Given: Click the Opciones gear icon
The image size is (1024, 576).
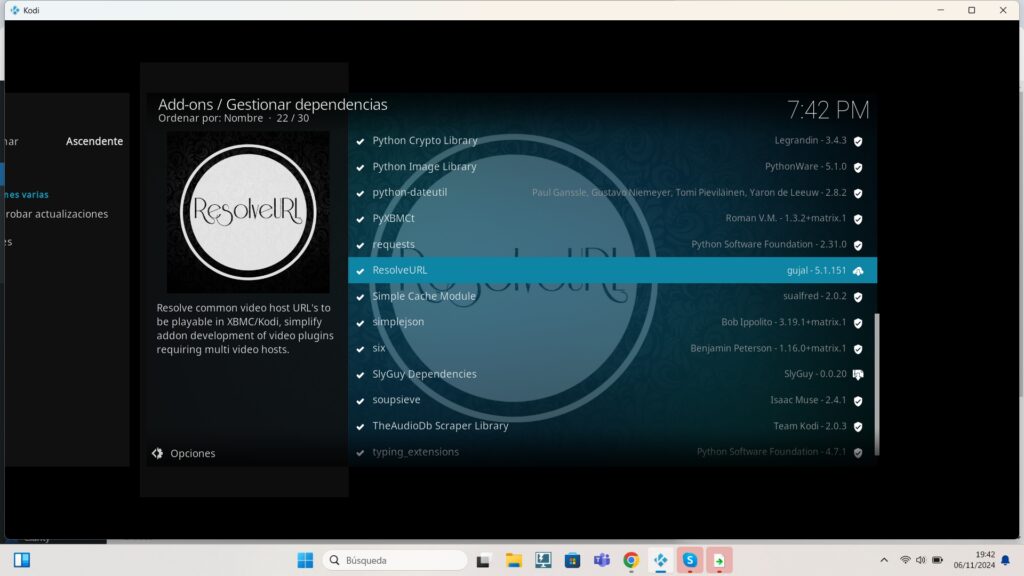Looking at the screenshot, I should tap(157, 453).
